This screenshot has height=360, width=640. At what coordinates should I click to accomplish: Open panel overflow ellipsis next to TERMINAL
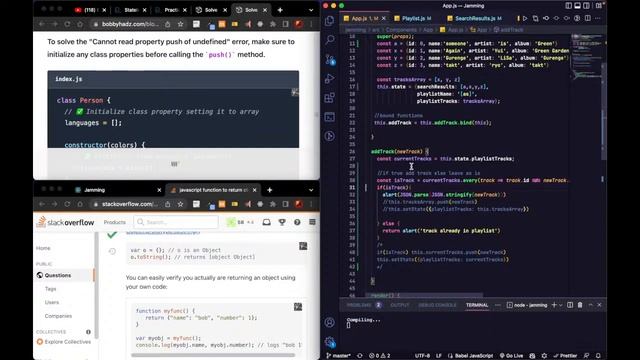(498, 305)
